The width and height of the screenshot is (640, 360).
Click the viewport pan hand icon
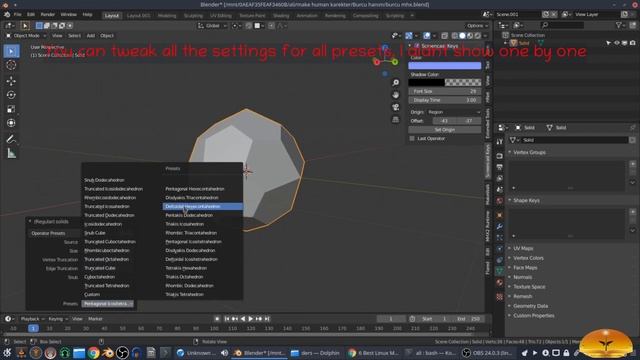point(396,95)
